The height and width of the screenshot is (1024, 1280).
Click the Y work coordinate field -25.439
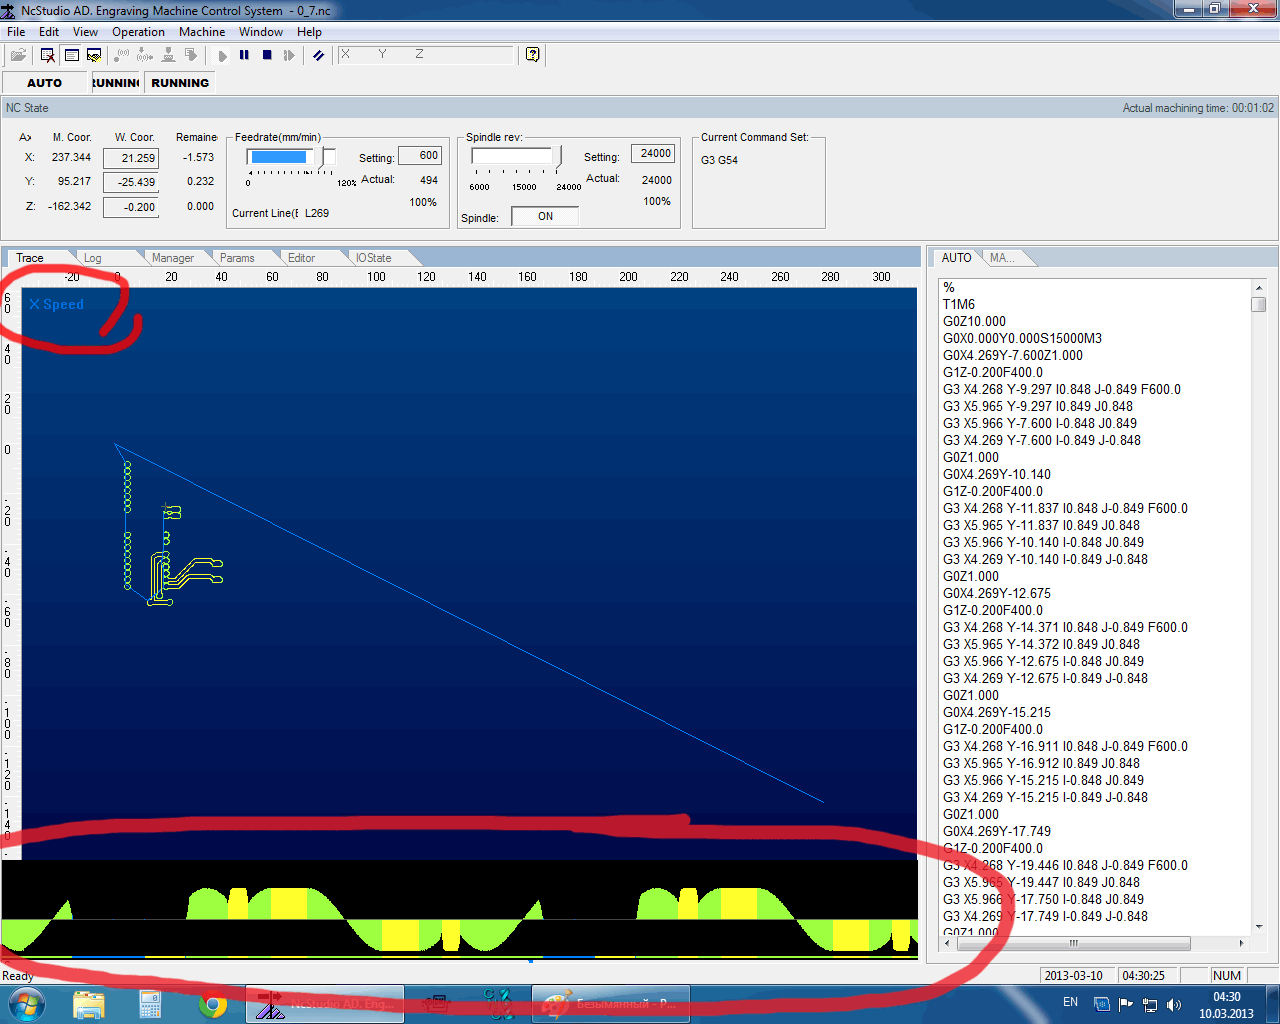pos(131,182)
